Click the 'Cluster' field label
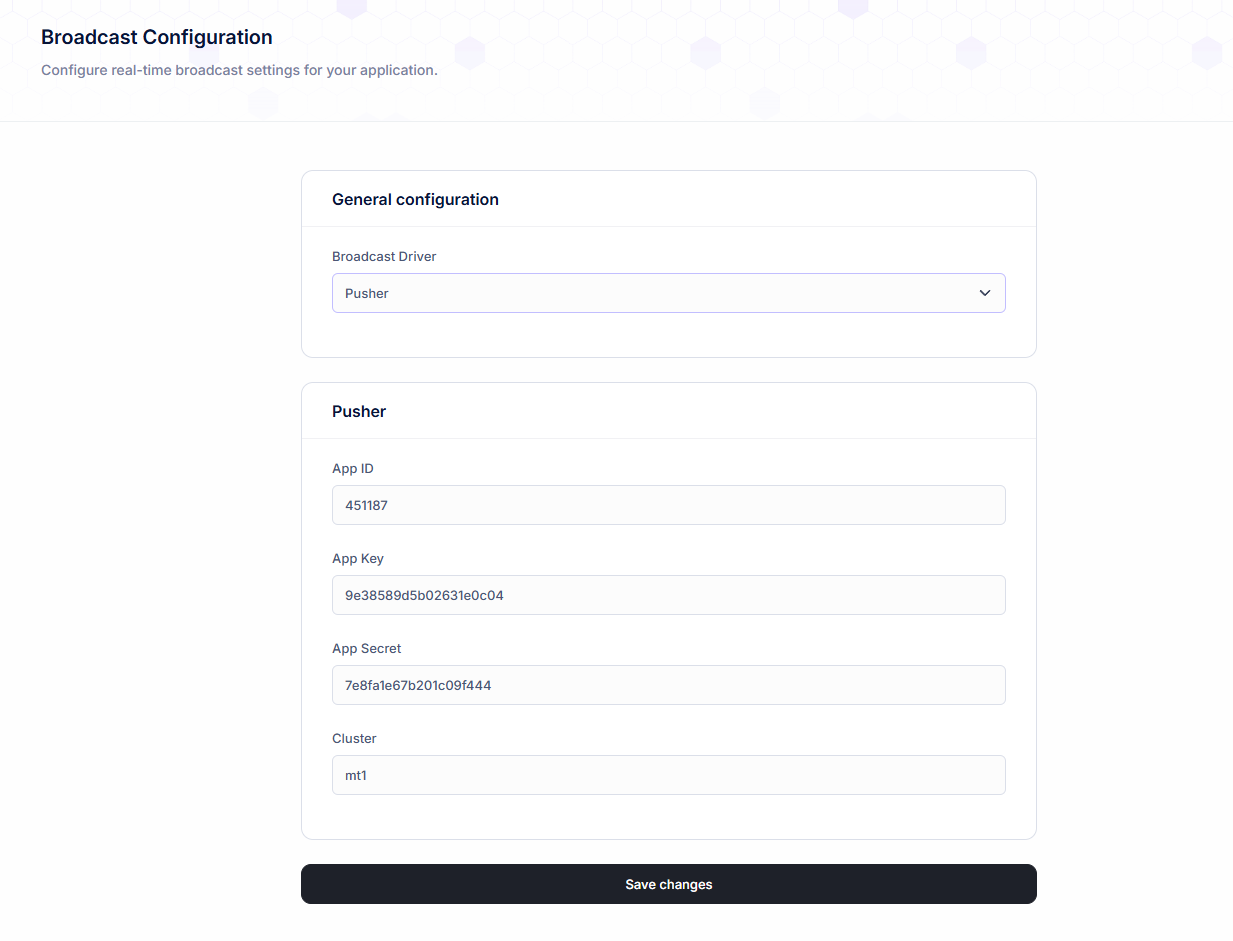 [354, 738]
